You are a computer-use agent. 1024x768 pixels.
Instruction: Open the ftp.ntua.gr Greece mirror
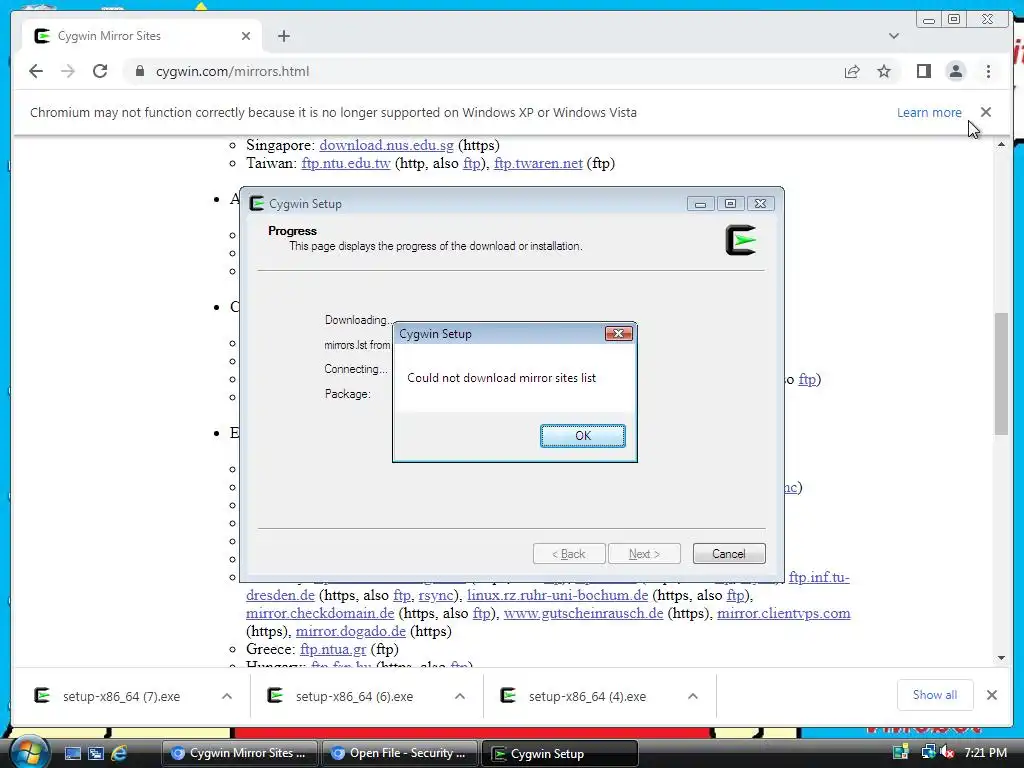pos(333,649)
